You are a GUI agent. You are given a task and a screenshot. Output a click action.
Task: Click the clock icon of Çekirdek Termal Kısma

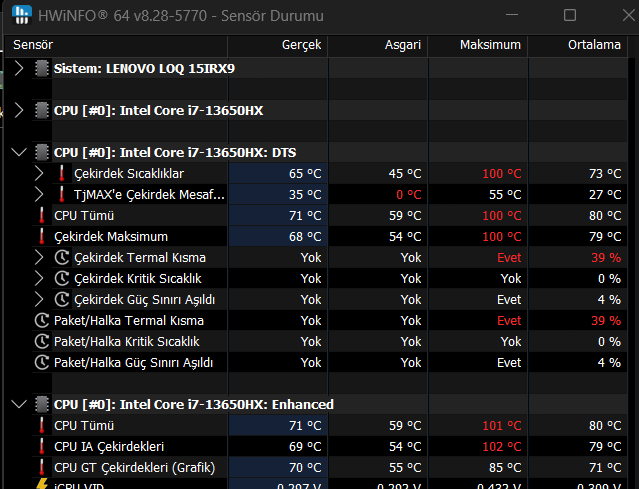(x=62, y=258)
